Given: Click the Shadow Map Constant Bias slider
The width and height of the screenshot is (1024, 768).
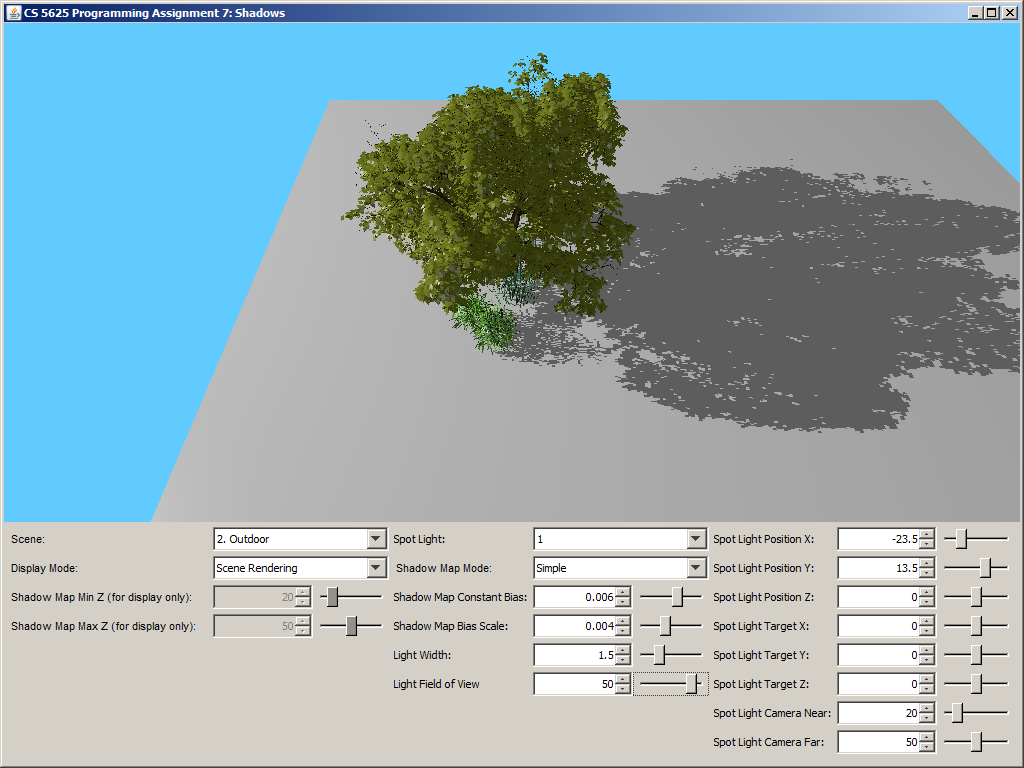Looking at the screenshot, I should click(x=671, y=597).
